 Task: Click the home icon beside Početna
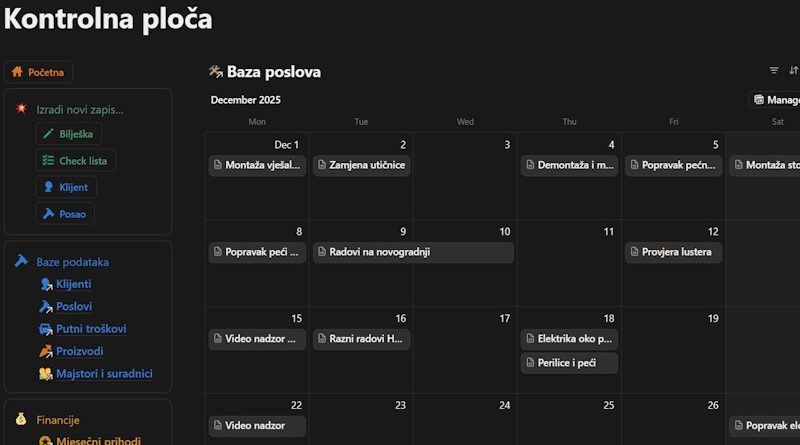point(17,72)
